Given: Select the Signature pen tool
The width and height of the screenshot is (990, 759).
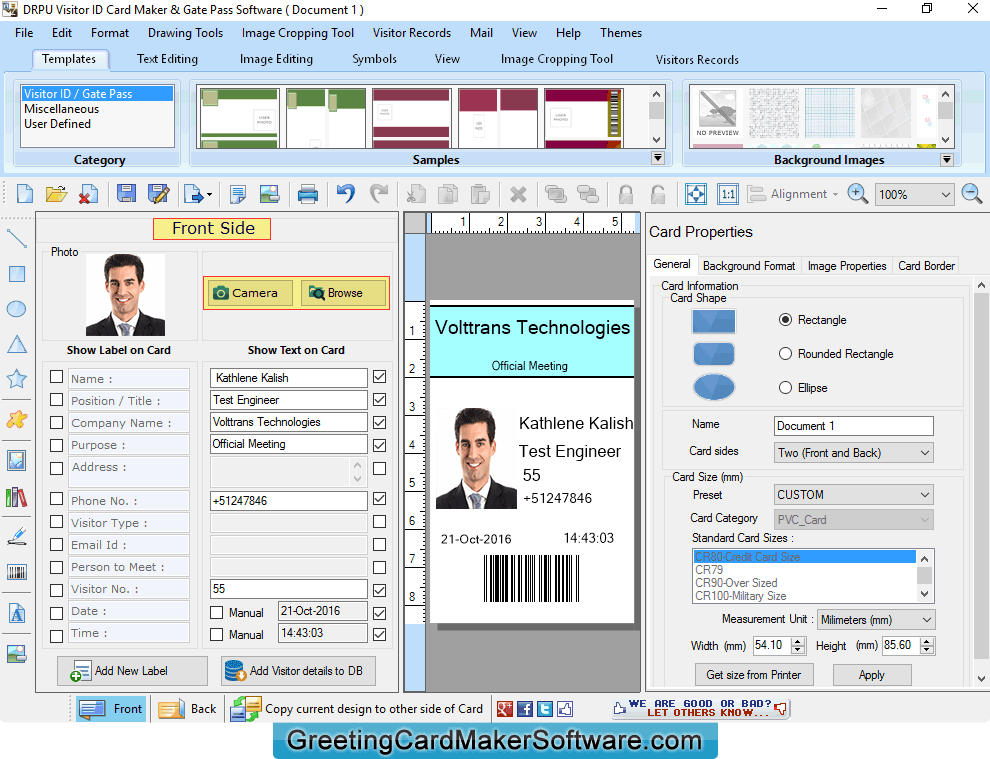Looking at the screenshot, I should point(16,536).
